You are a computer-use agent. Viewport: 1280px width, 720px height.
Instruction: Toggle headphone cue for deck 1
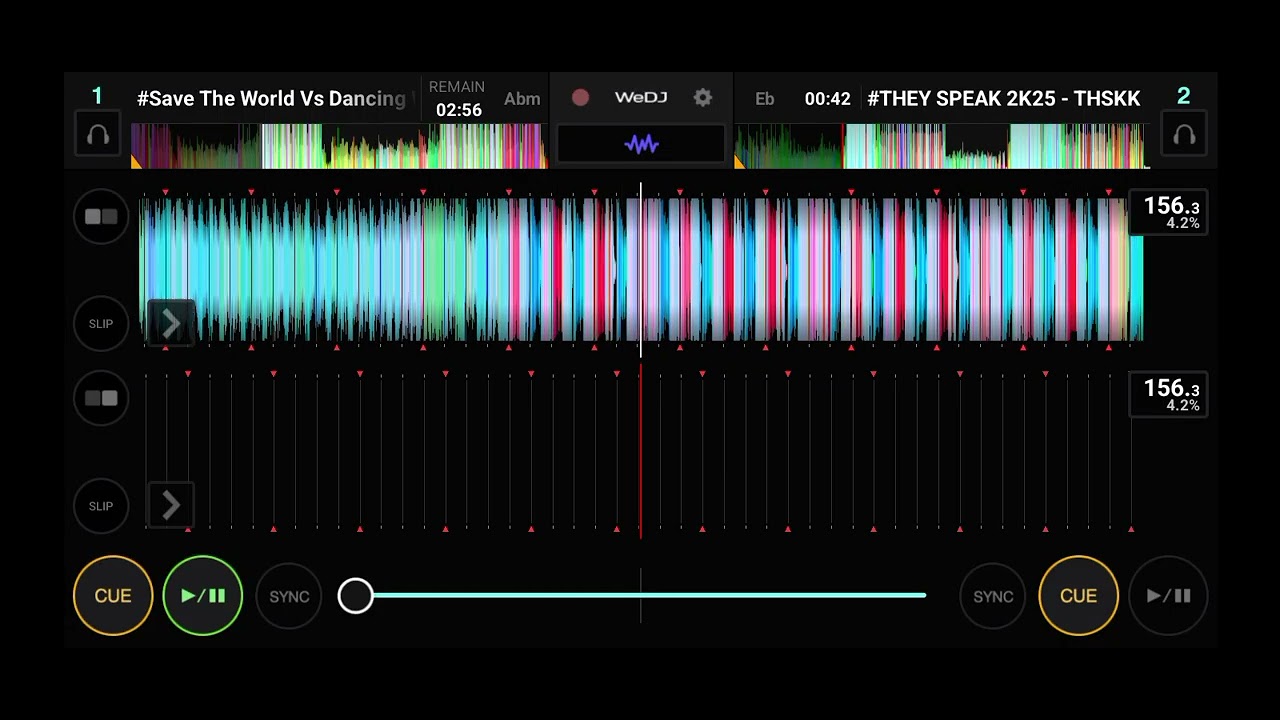[x=98, y=135]
